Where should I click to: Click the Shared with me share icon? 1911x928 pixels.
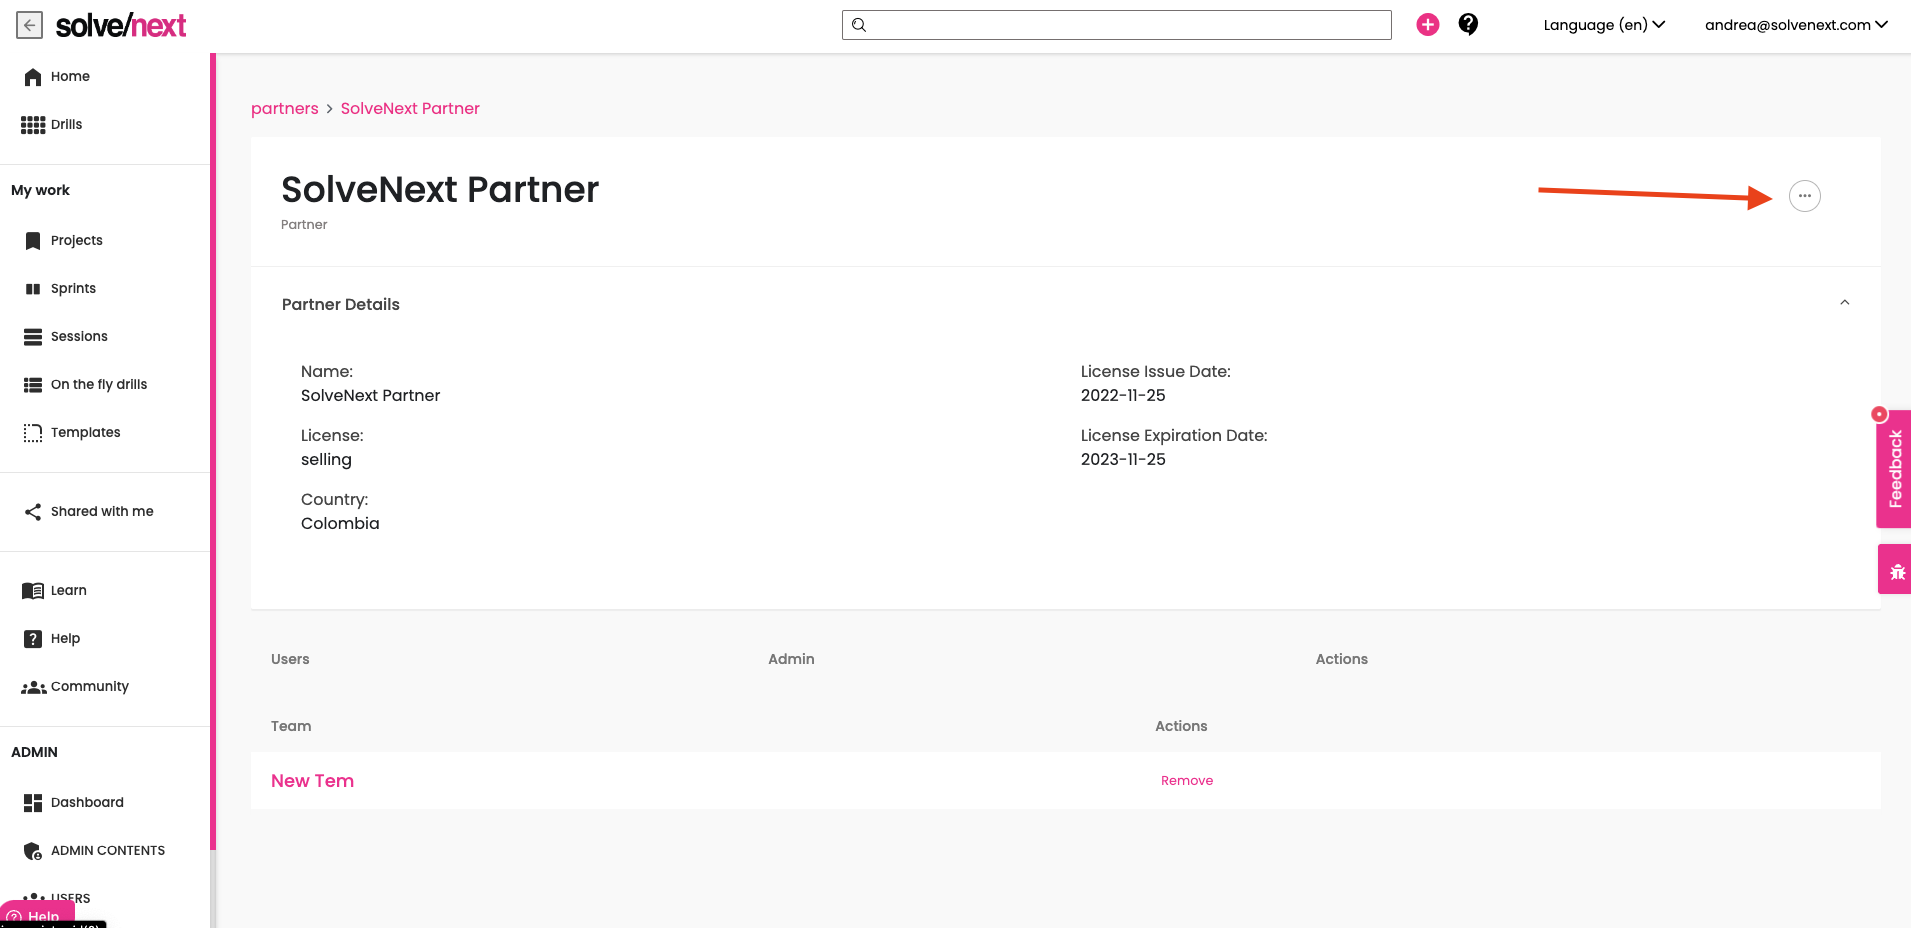33,512
